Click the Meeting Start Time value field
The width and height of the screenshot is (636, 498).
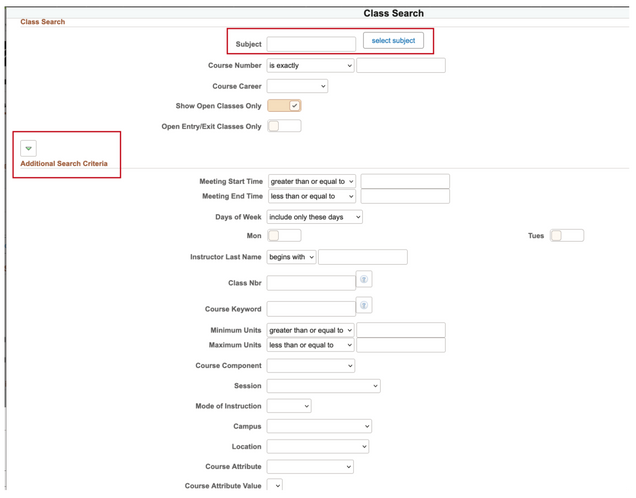pos(405,182)
